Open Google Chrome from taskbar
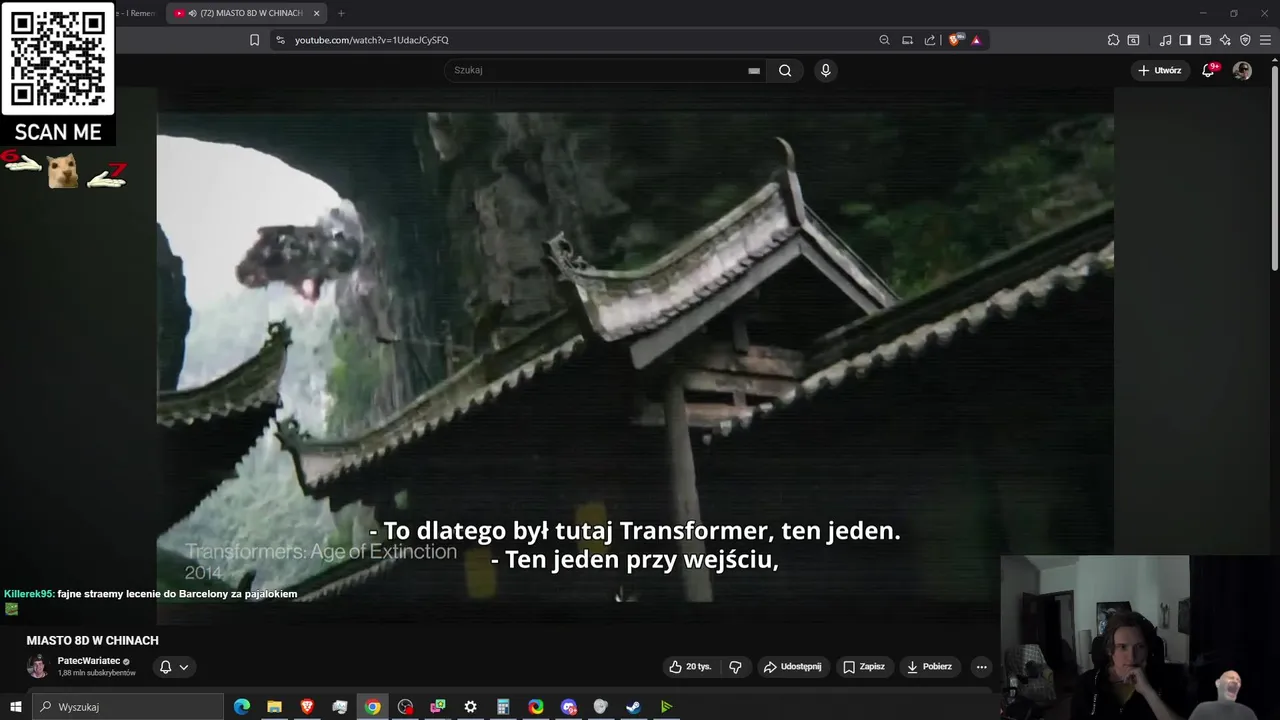 point(372,707)
